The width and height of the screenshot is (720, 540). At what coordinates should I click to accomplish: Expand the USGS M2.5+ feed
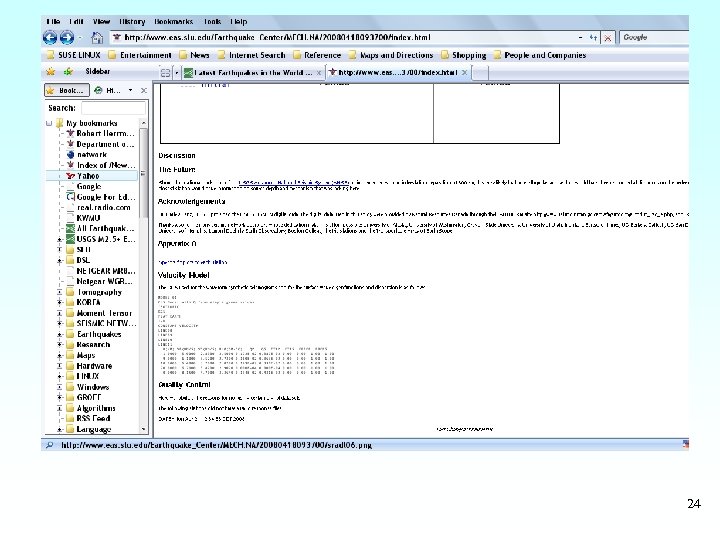point(59,239)
